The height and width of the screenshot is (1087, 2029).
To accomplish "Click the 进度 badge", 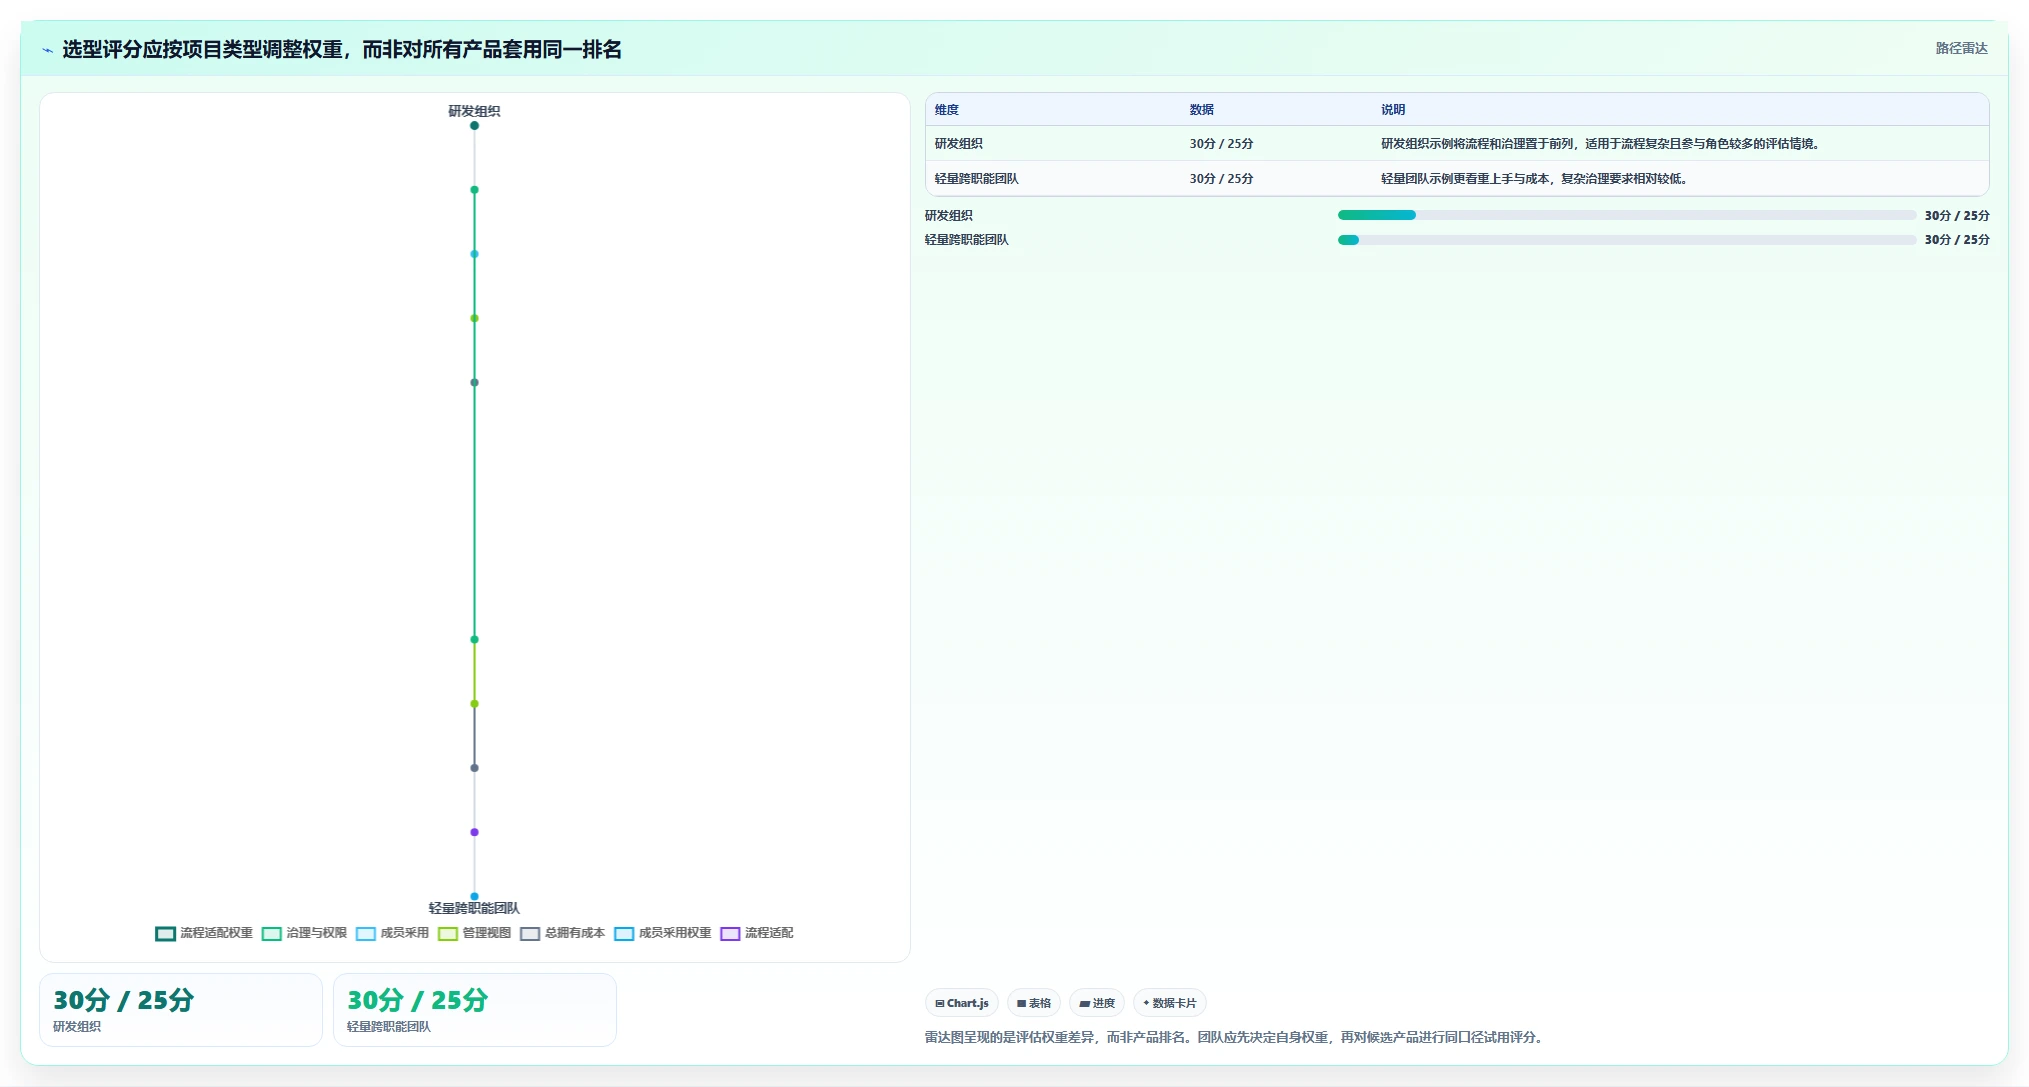I will point(1096,1003).
